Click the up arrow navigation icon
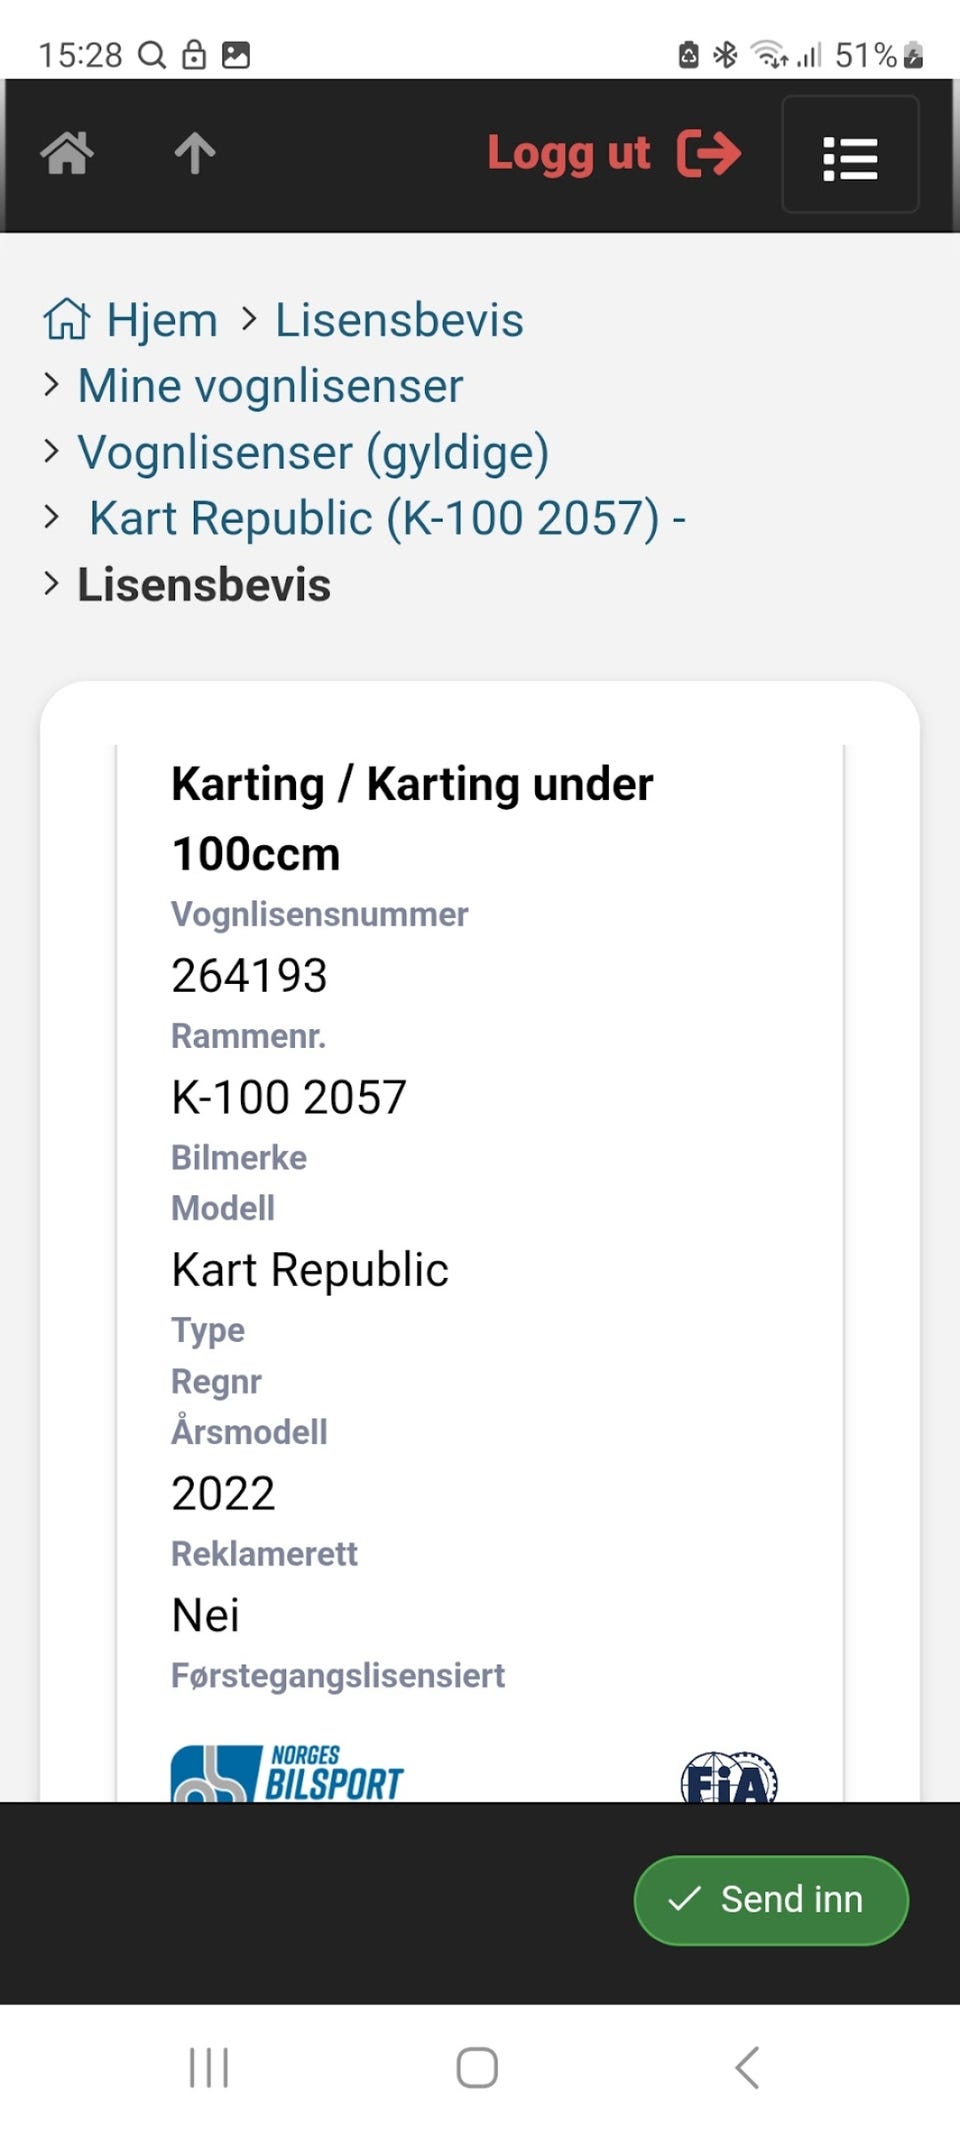This screenshot has width=960, height=2133. pos(195,154)
